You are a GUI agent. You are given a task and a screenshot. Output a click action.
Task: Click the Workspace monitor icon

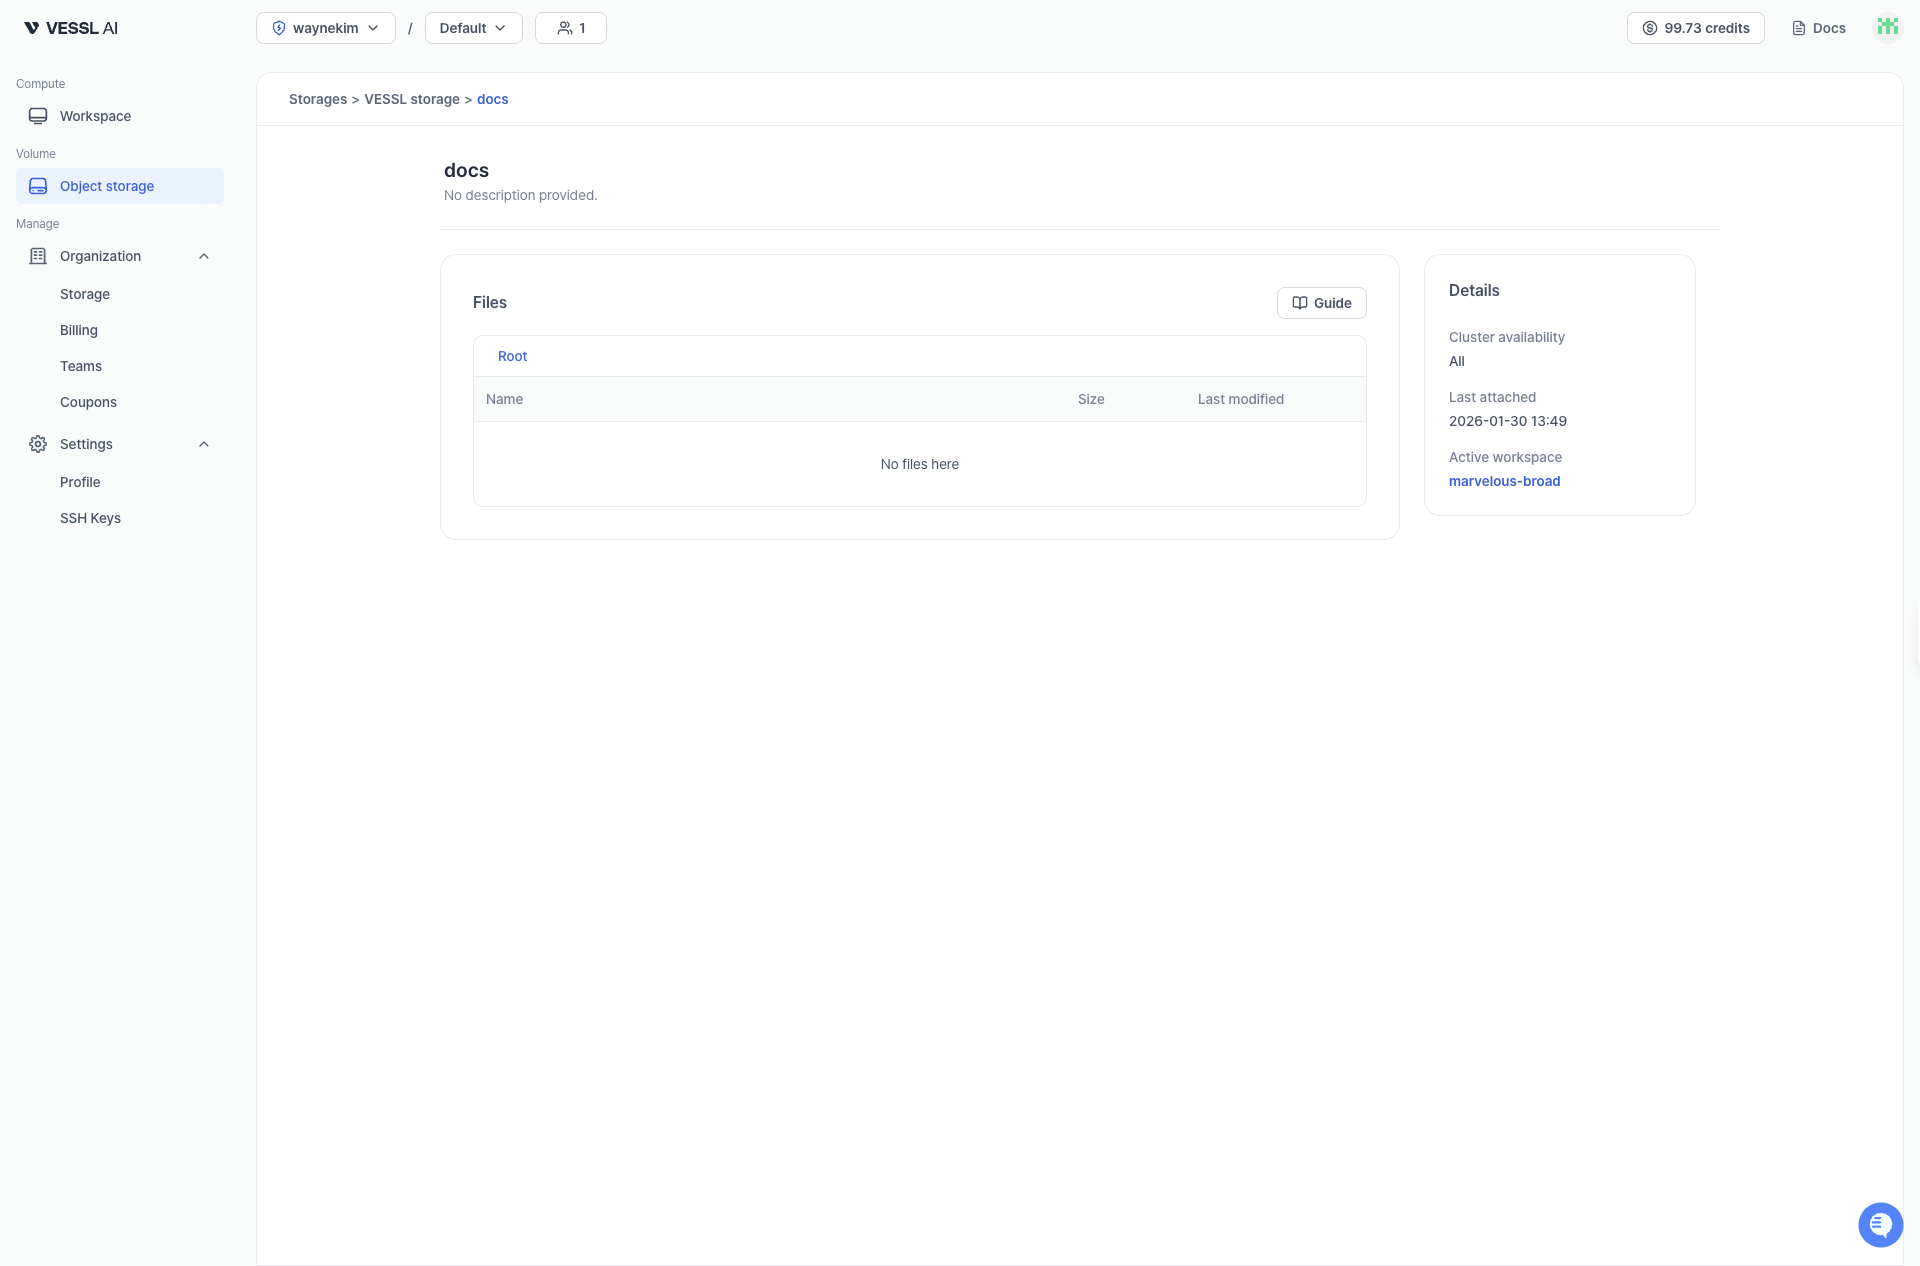[x=38, y=116]
